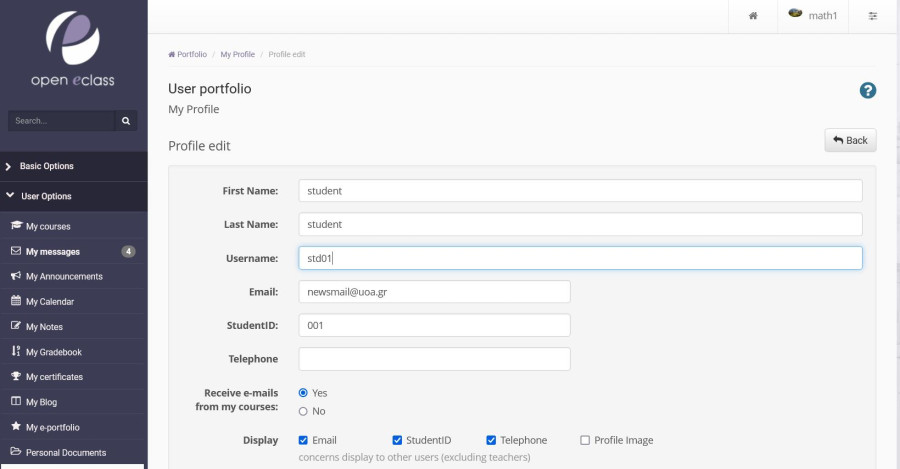
Task: Enable the Profile Image display checkbox
Action: [x=585, y=440]
